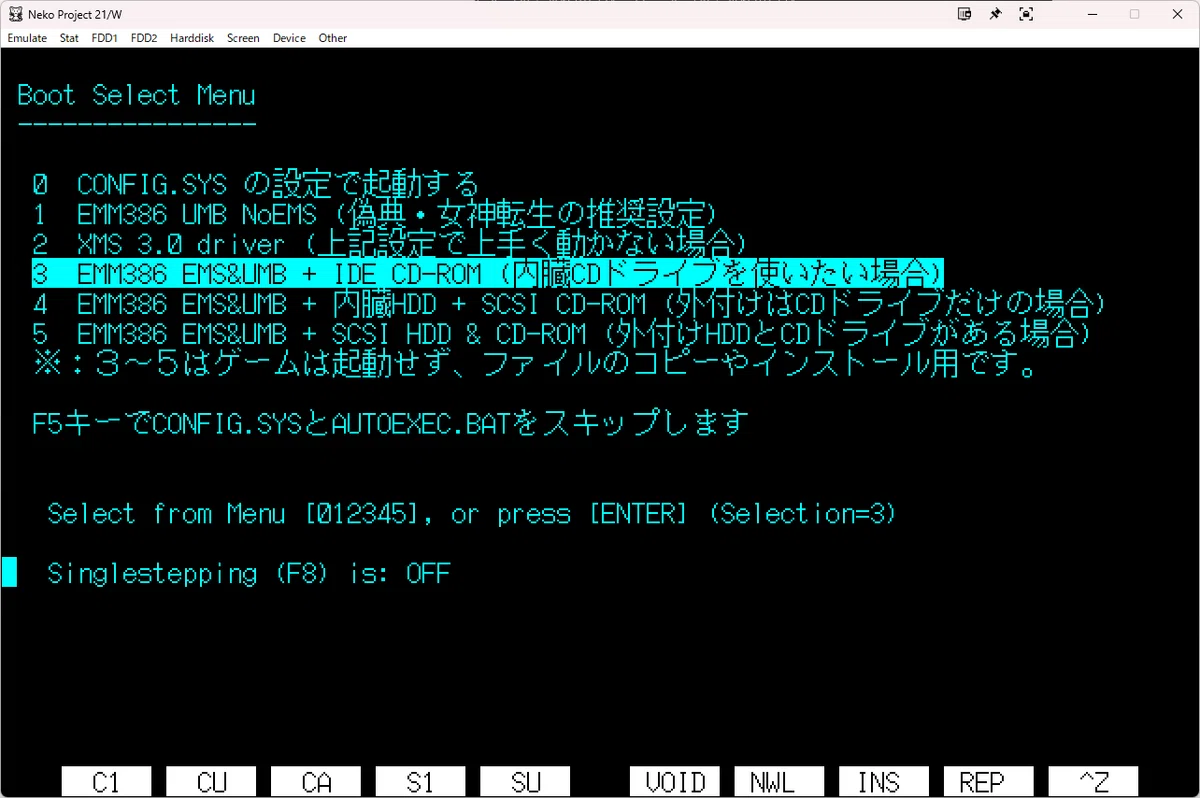Select boot option 0 CONFIG.SYS
Image resolution: width=1200 pixels, height=798 pixels.
tap(255, 184)
